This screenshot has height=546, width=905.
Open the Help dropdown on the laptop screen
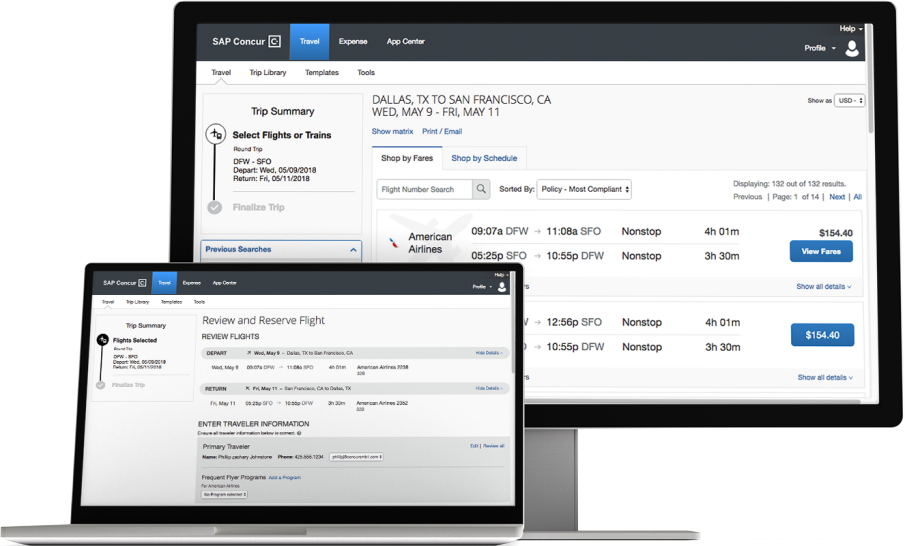[x=501, y=275]
